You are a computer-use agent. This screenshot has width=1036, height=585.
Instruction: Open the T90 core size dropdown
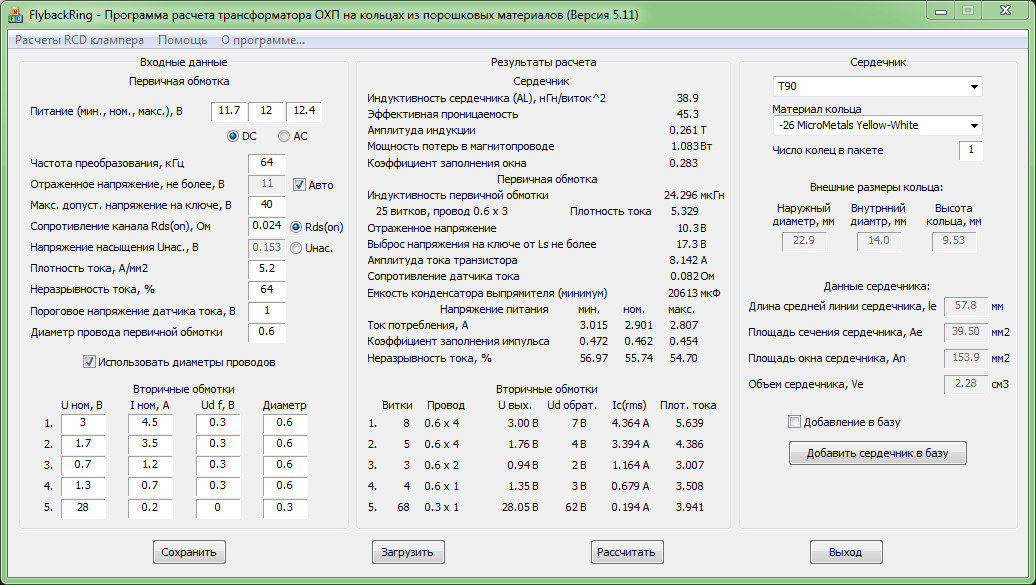coord(877,87)
